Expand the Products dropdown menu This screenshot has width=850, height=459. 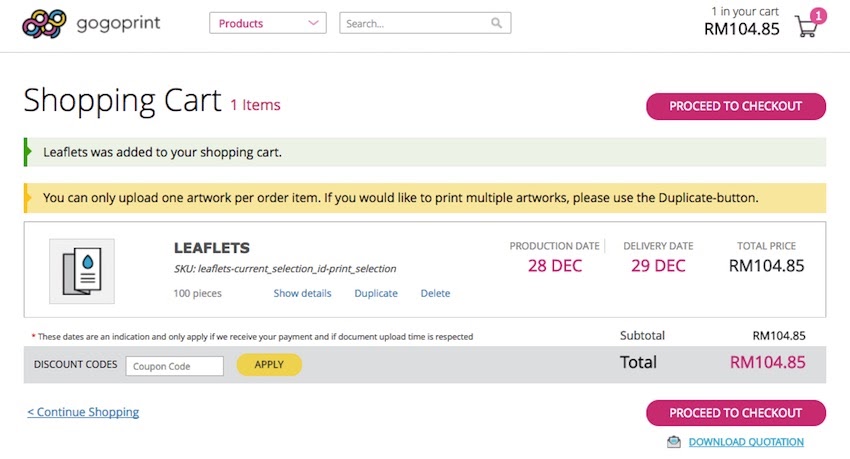click(268, 23)
